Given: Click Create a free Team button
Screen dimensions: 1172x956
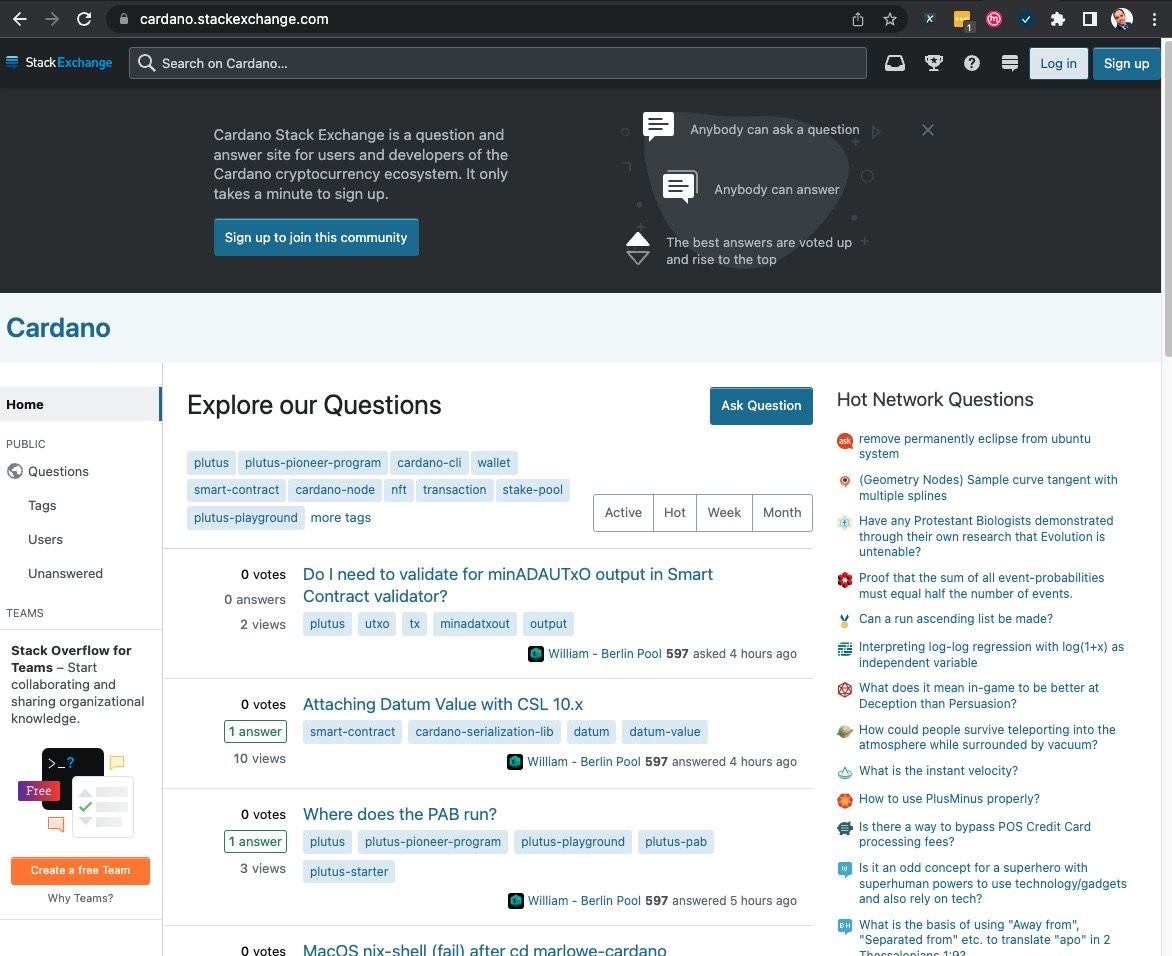Looking at the screenshot, I should pos(81,870).
